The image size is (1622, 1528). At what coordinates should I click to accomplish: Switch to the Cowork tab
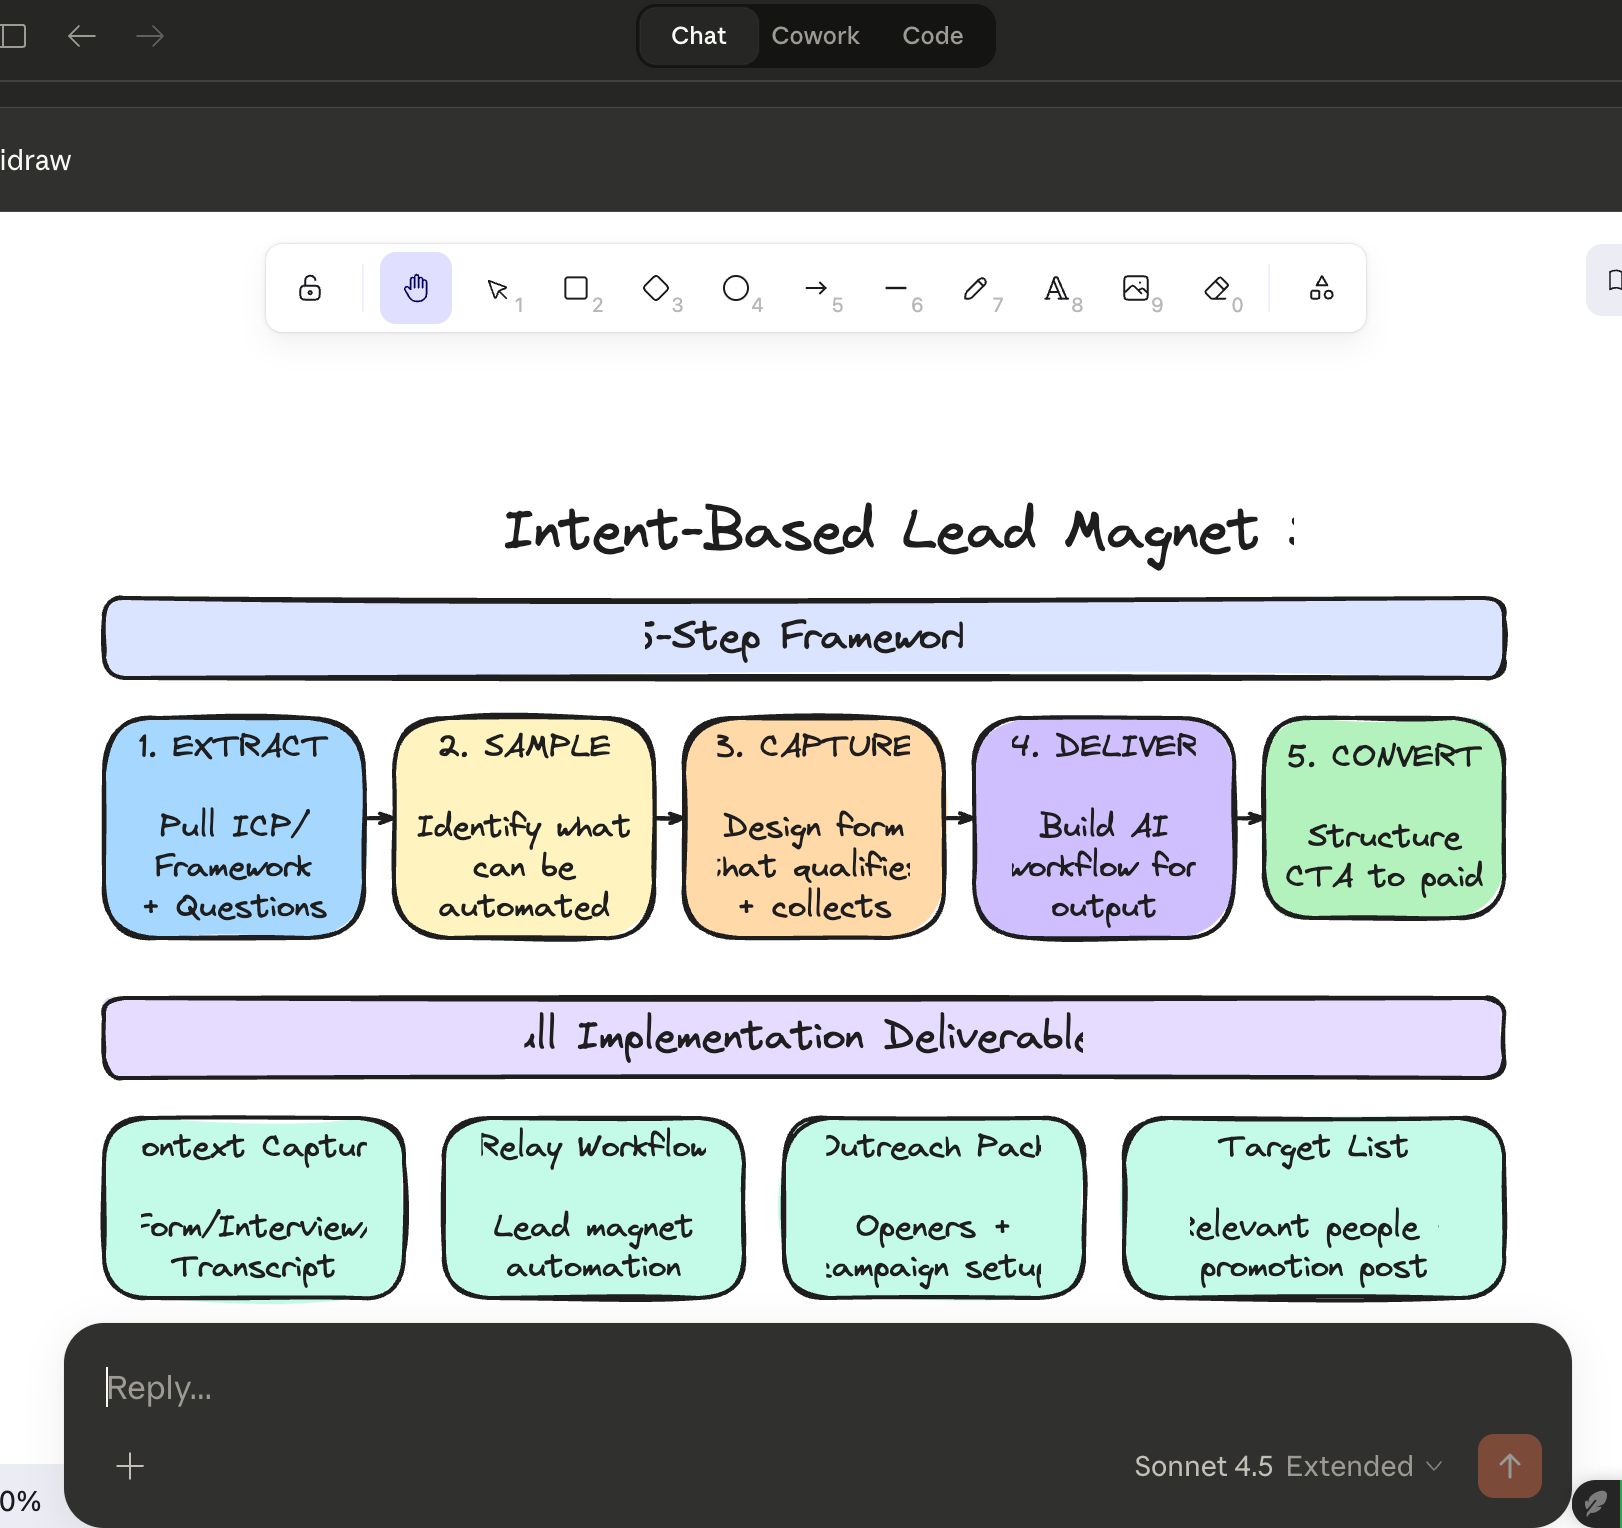click(x=815, y=36)
